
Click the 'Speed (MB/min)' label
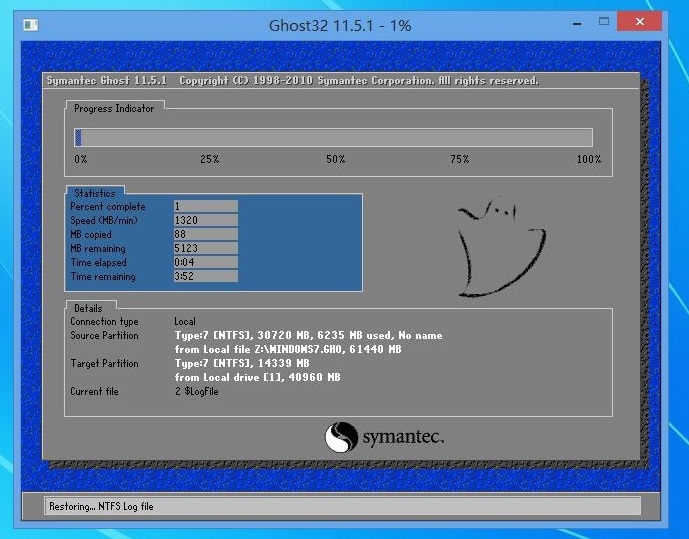(104, 221)
